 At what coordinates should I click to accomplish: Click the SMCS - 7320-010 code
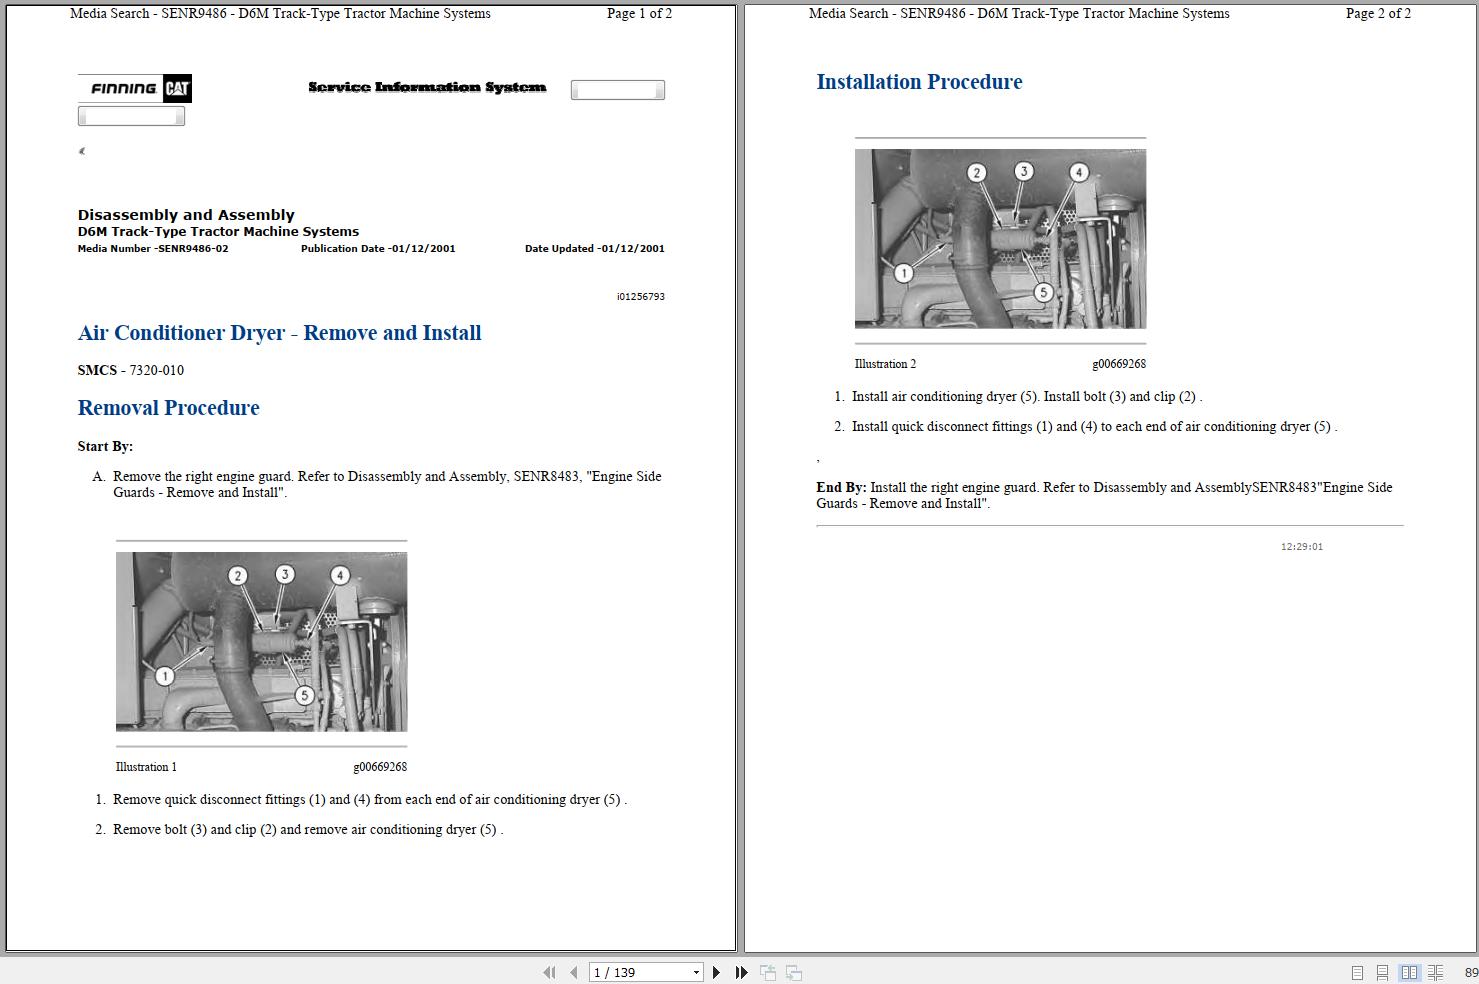point(131,370)
